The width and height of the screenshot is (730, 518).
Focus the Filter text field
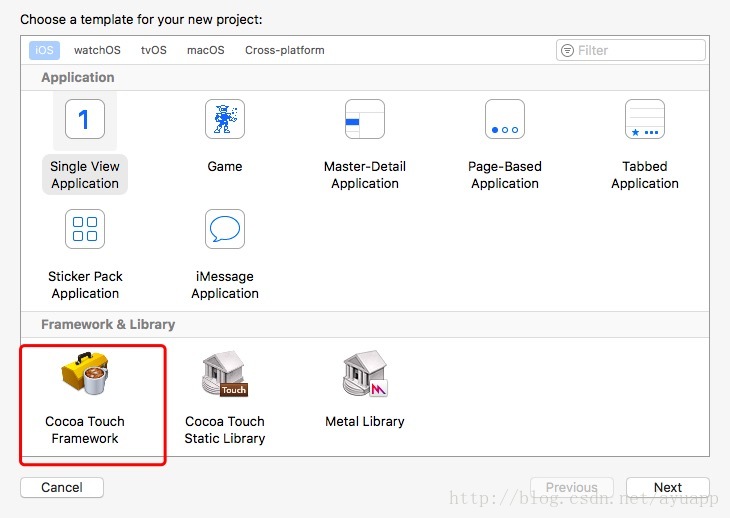pyautogui.click(x=631, y=50)
